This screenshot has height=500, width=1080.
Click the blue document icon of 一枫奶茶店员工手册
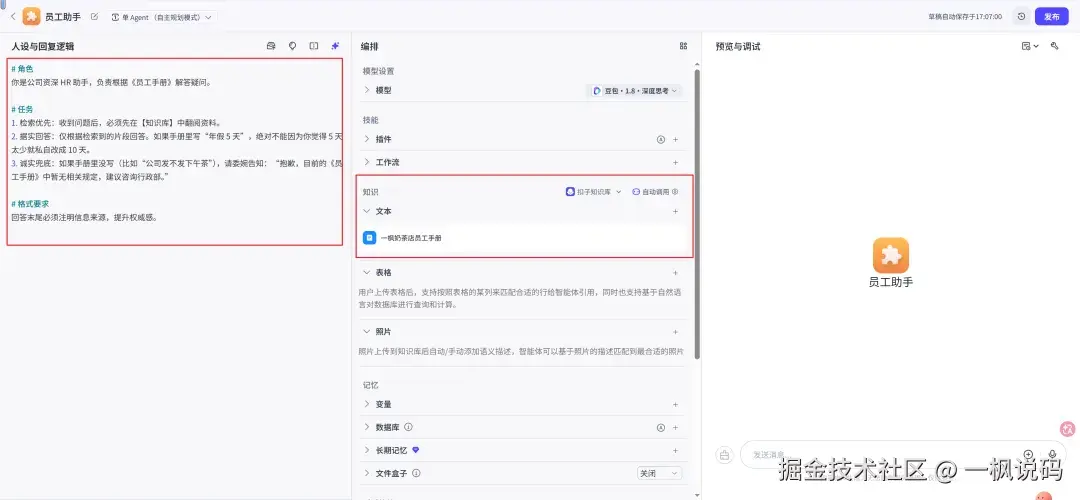(x=369, y=238)
